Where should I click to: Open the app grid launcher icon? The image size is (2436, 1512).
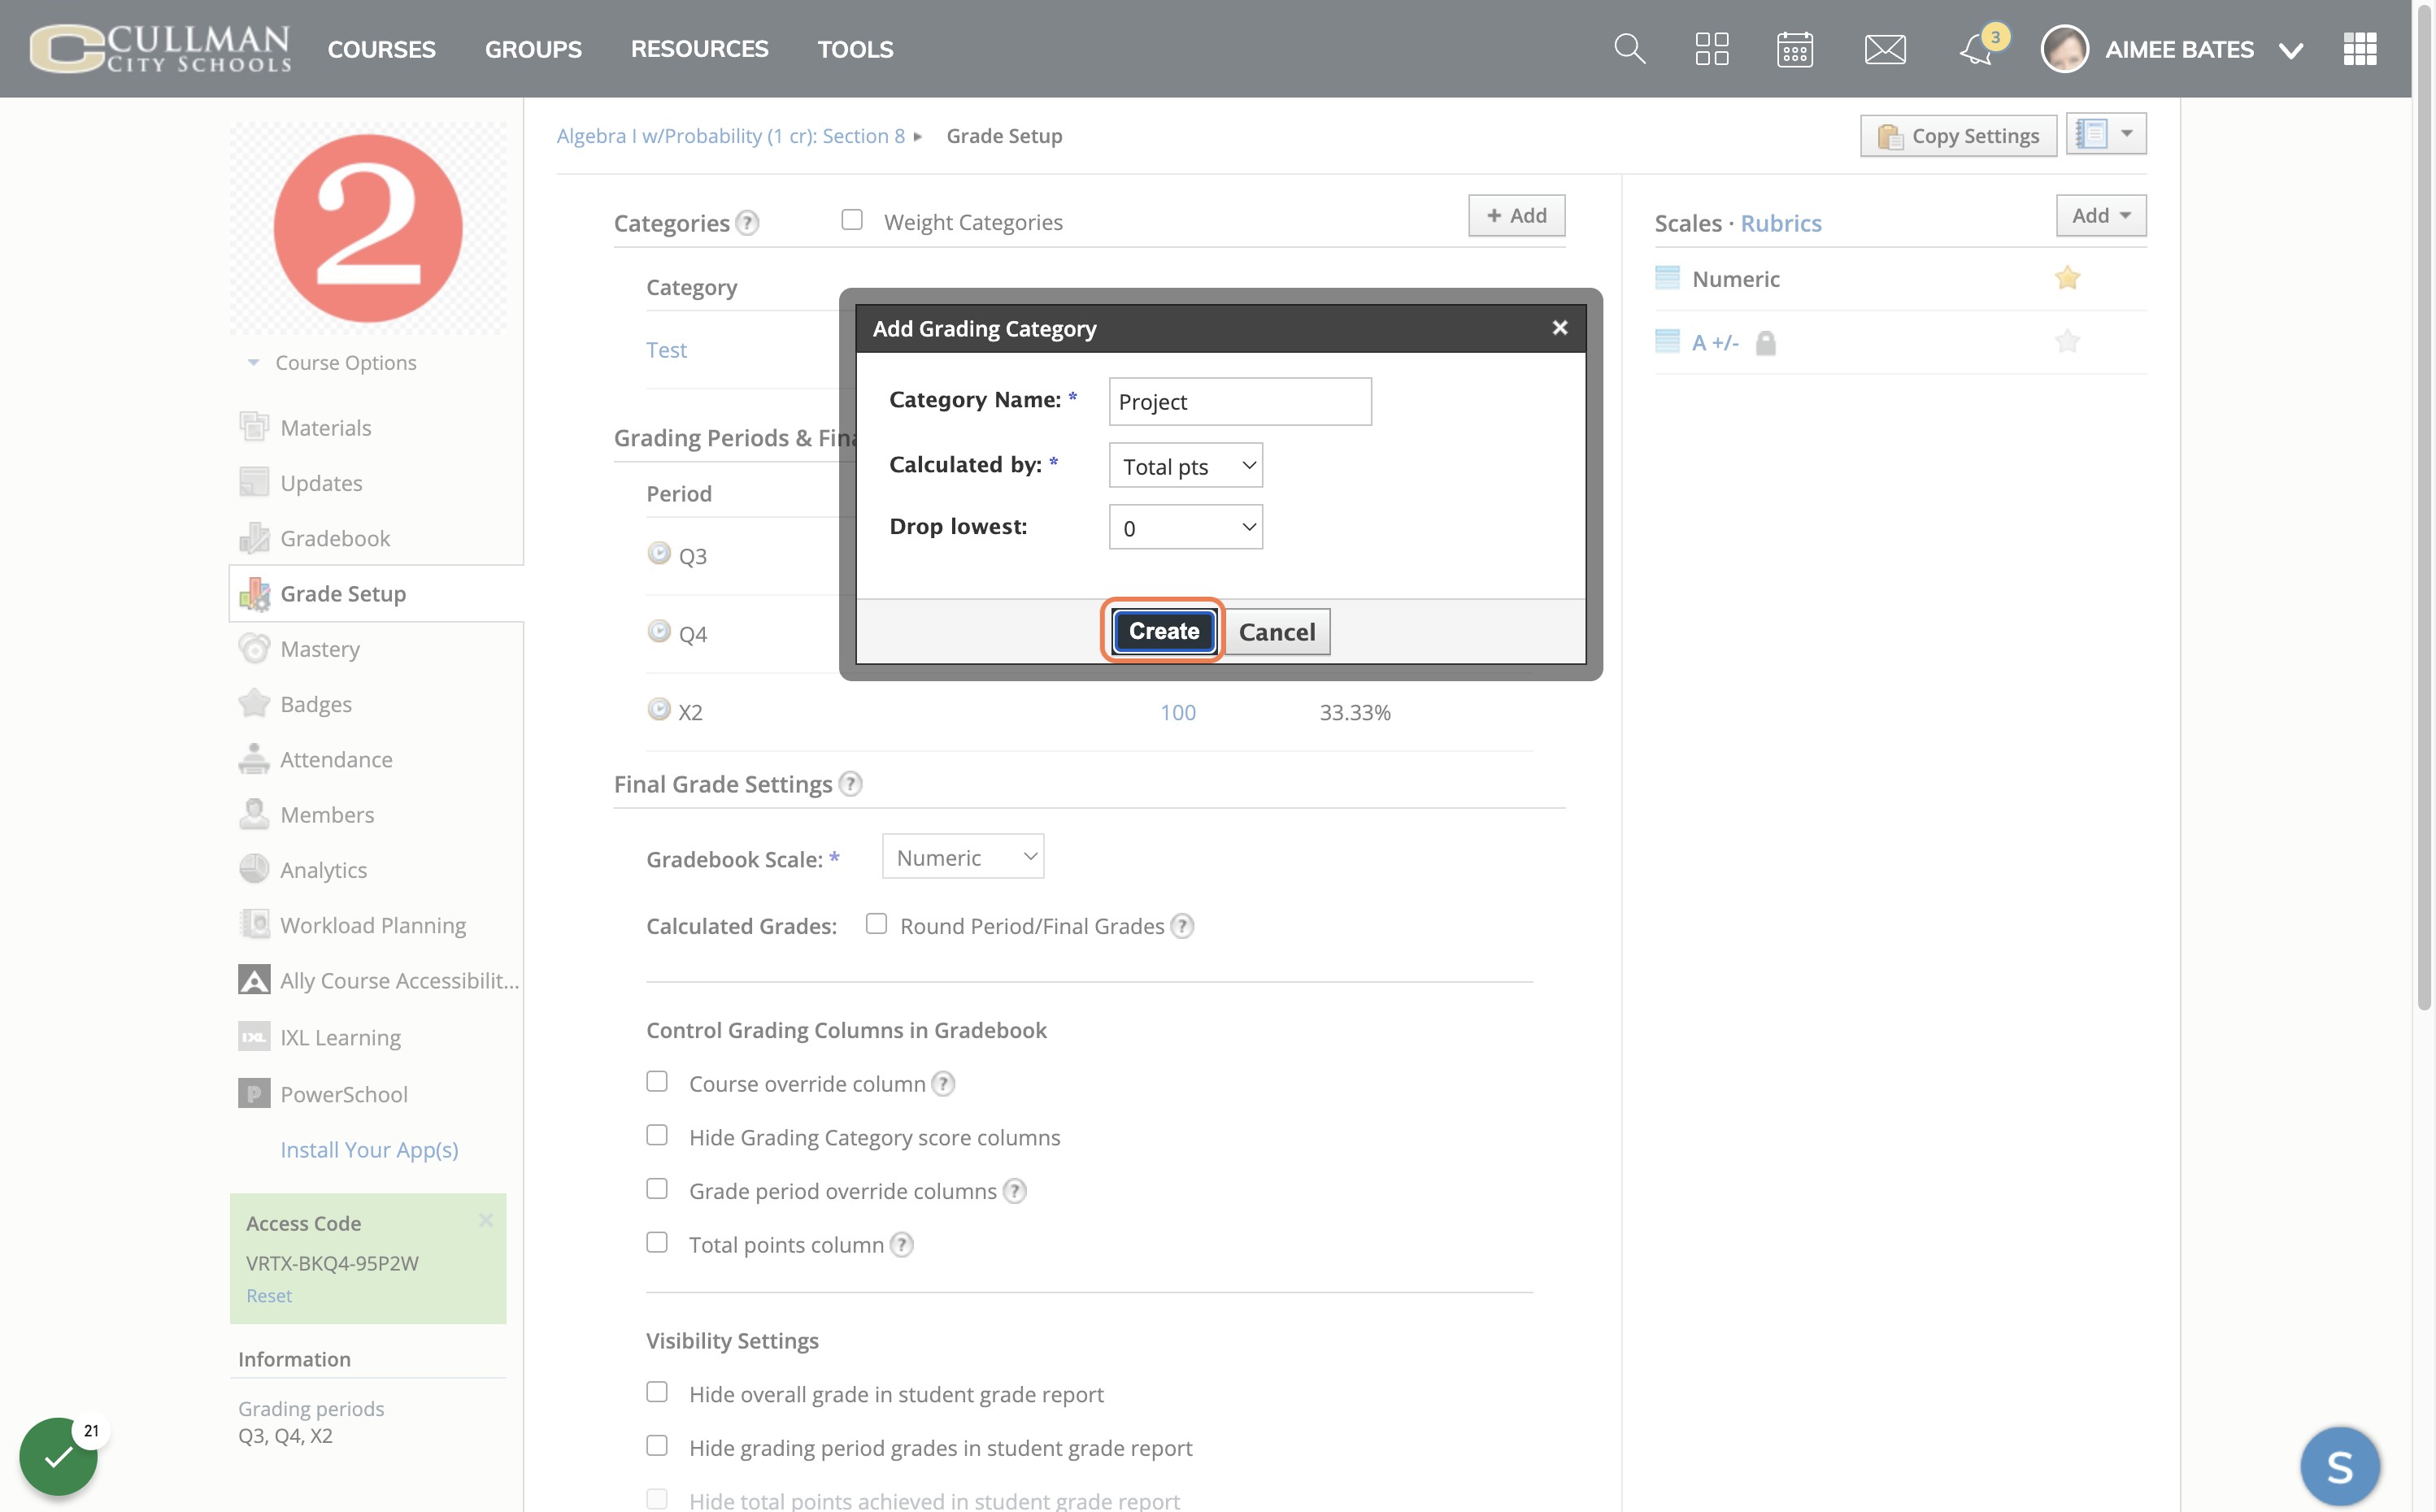pyautogui.click(x=2360, y=48)
